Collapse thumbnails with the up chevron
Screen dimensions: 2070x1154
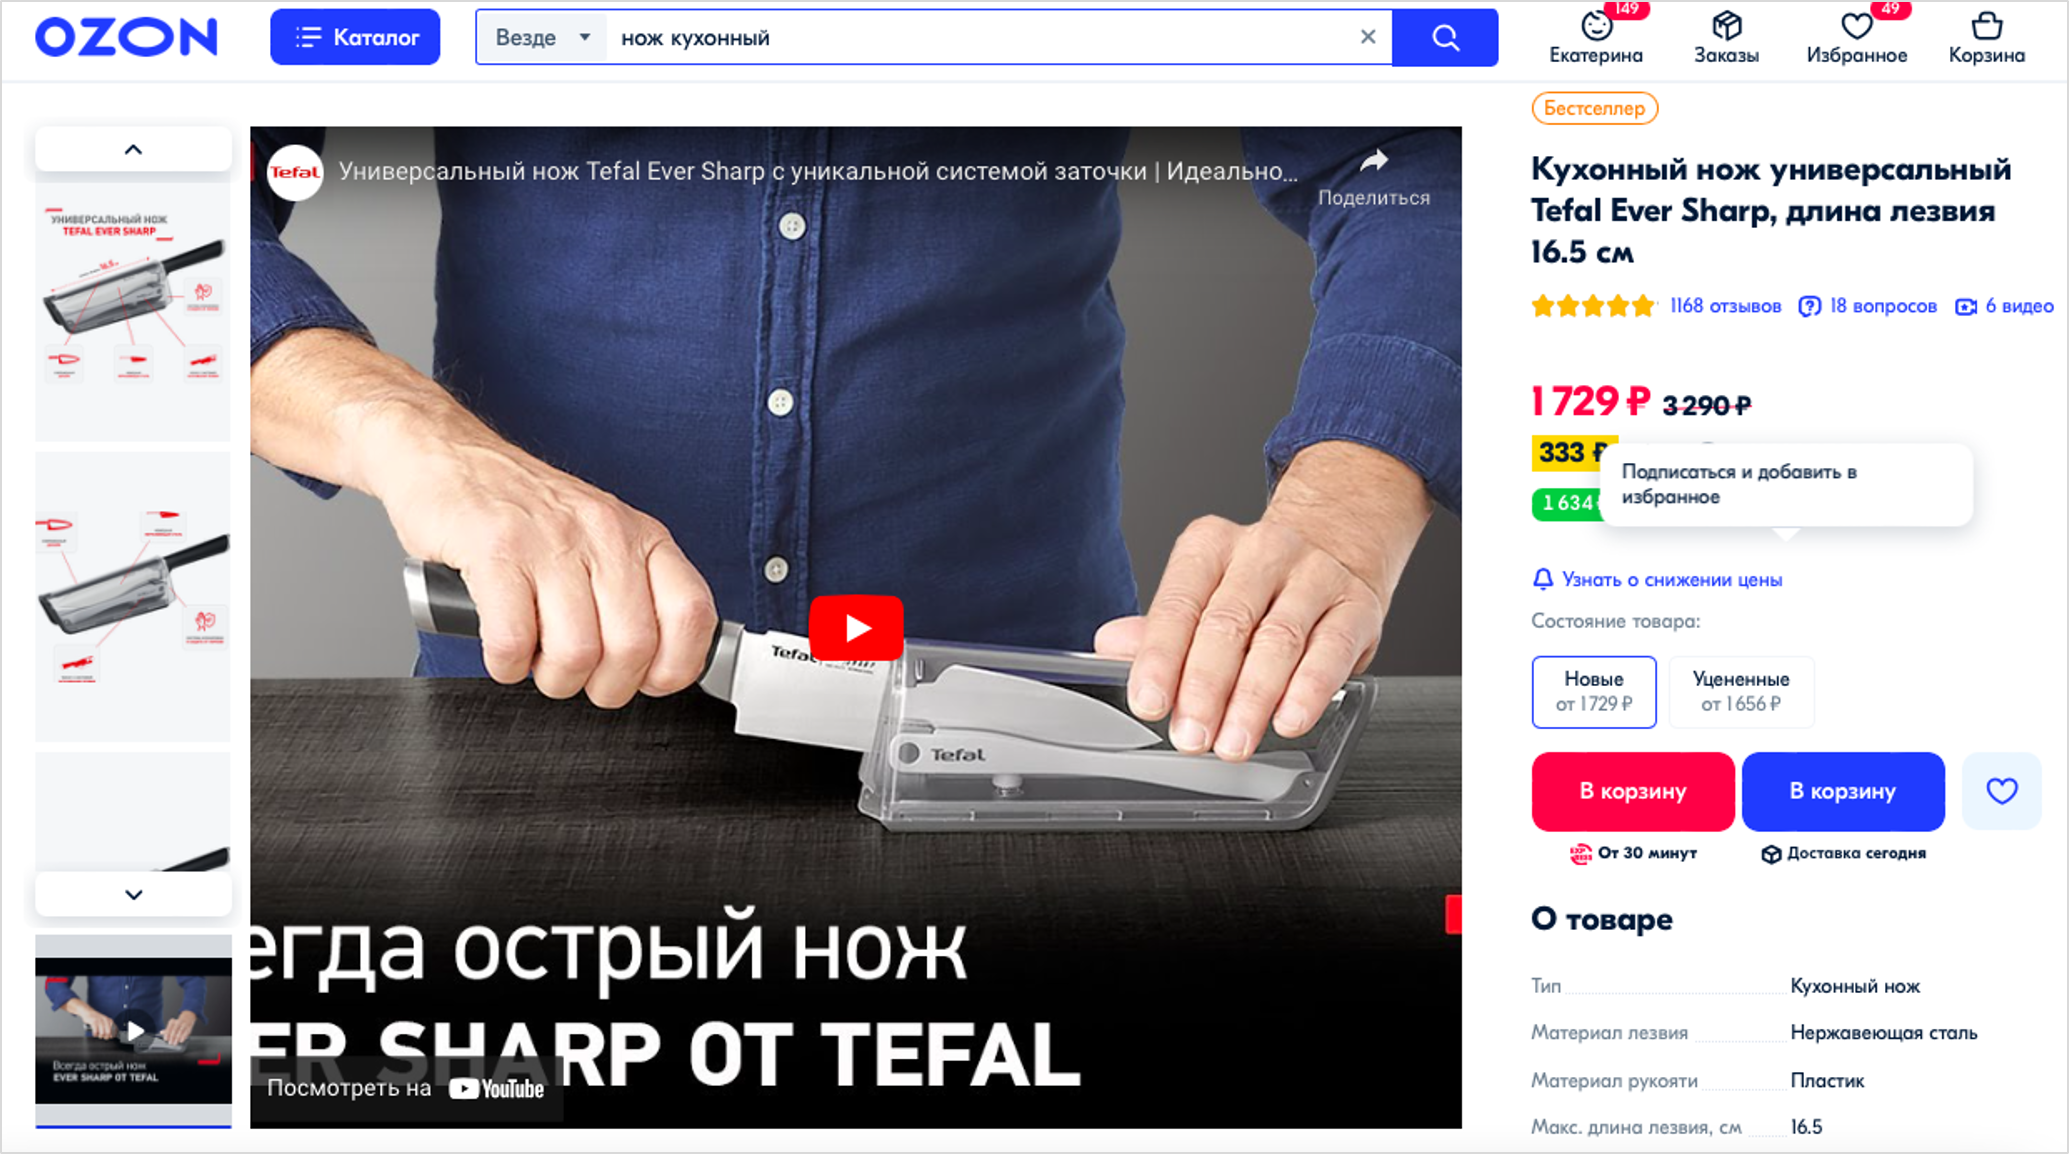(133, 149)
